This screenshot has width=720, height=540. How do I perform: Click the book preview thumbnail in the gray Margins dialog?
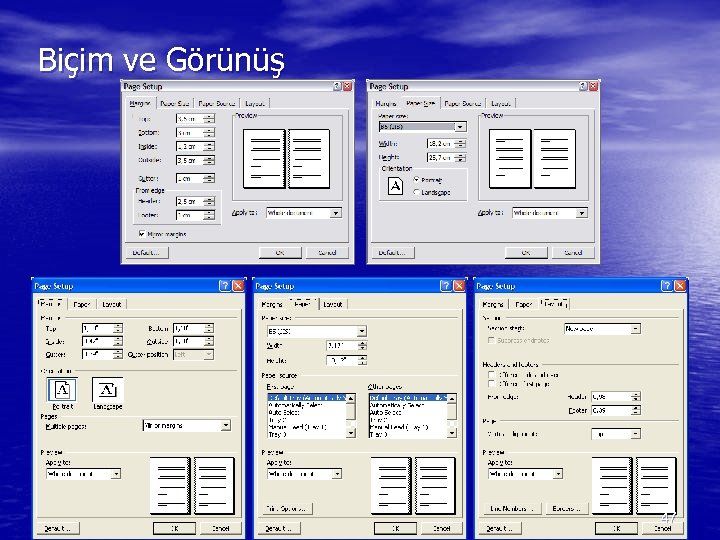tap(287, 159)
